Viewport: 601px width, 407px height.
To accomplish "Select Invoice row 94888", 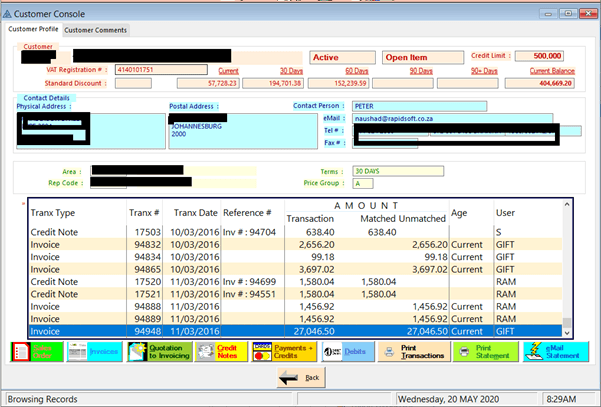I will click(296, 307).
